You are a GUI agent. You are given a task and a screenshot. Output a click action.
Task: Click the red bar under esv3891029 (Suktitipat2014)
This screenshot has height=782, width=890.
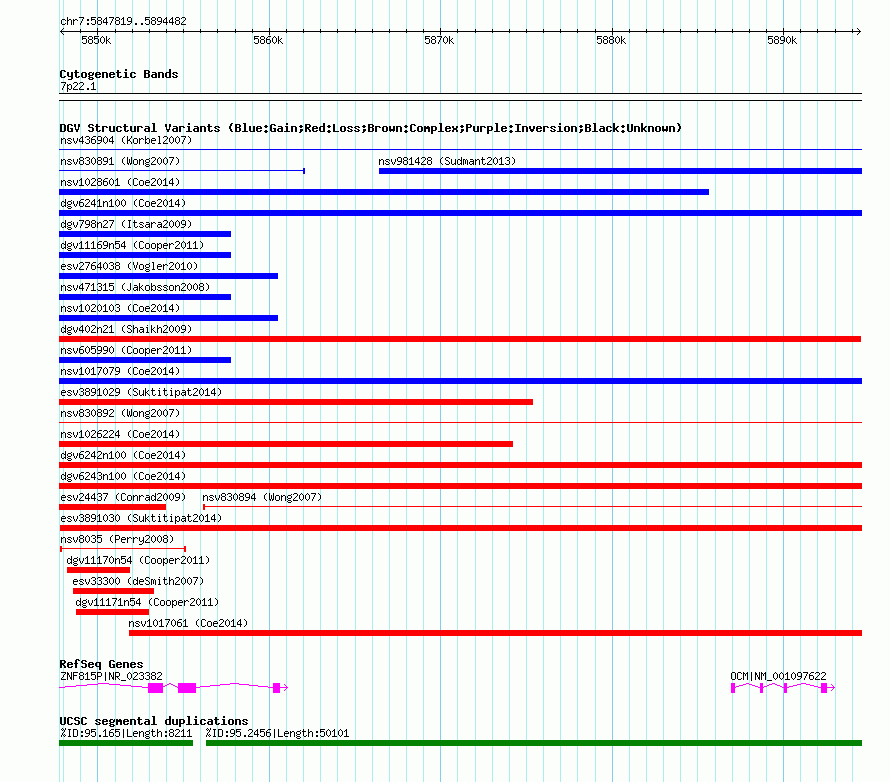(x=296, y=402)
